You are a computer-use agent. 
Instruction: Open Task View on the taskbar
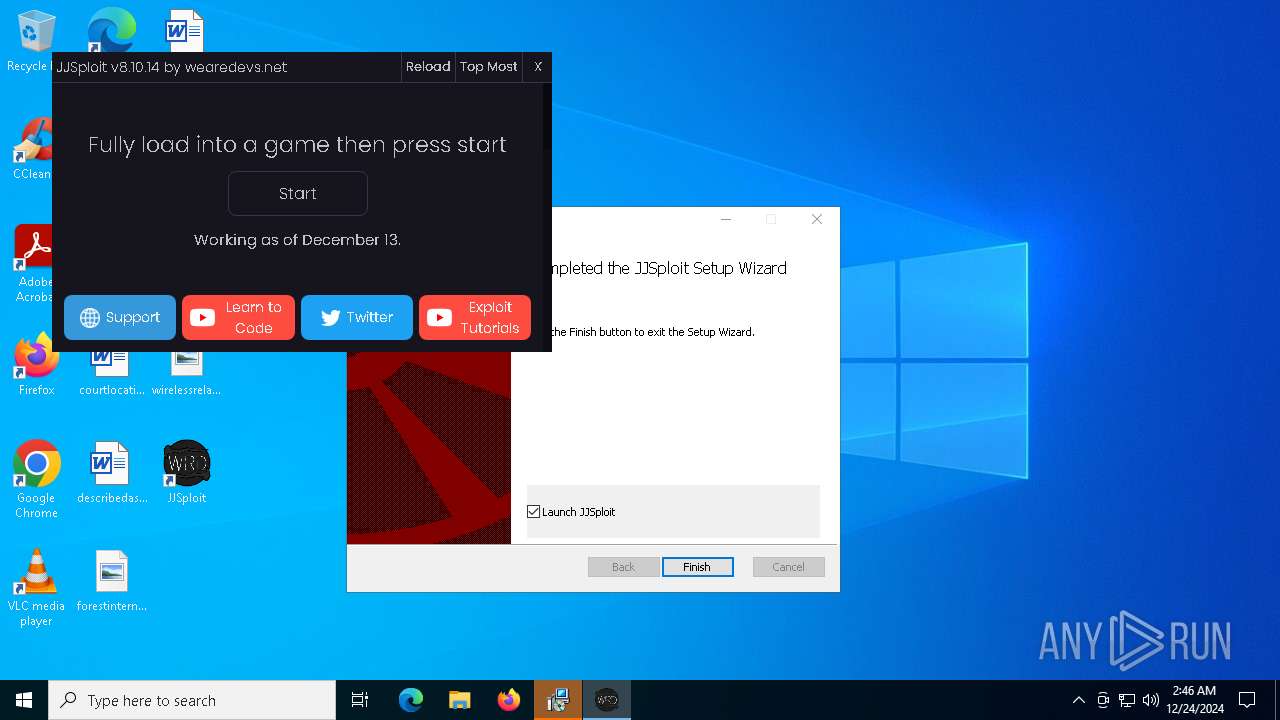point(360,700)
